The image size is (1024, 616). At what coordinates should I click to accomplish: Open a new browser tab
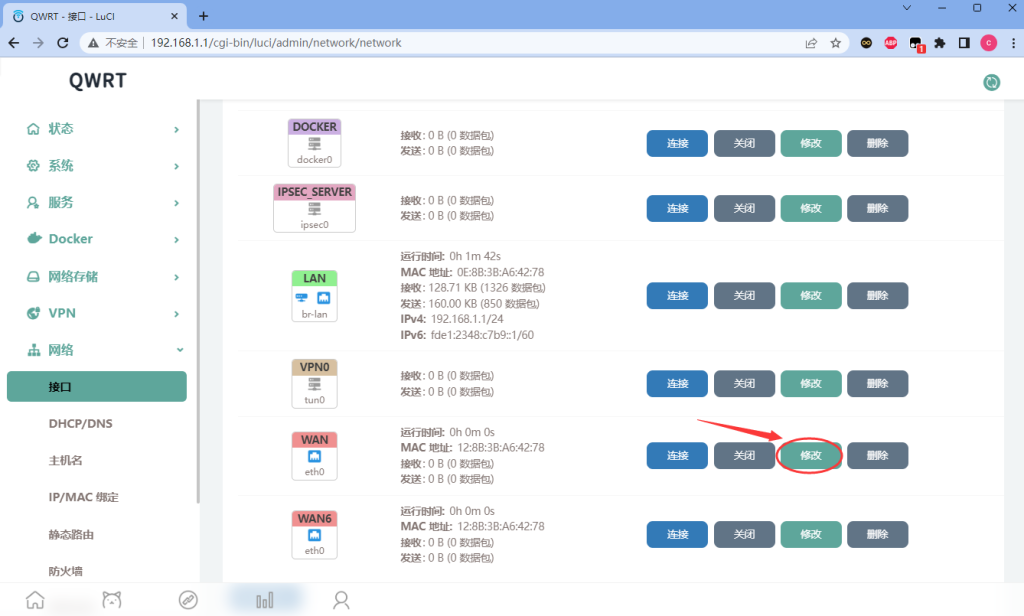tap(203, 16)
